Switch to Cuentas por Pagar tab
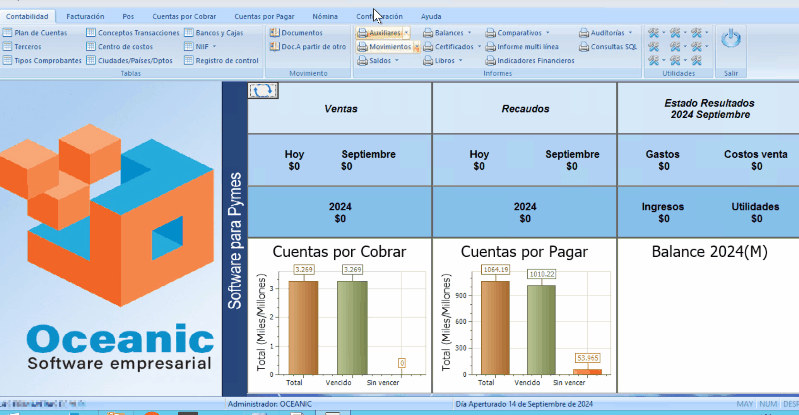Screen dimensions: 799x415 [264, 16]
